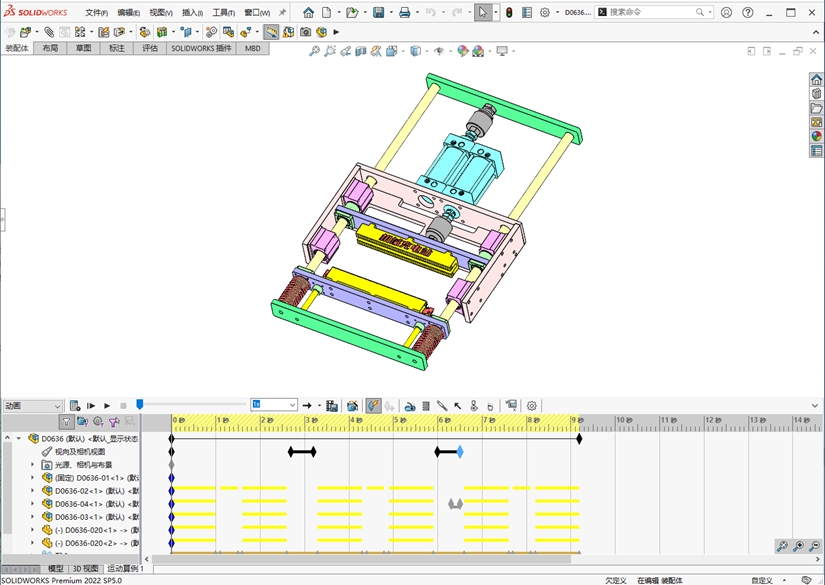Open Motion Study Properties gear icon
The image size is (825, 585).
[x=532, y=406]
